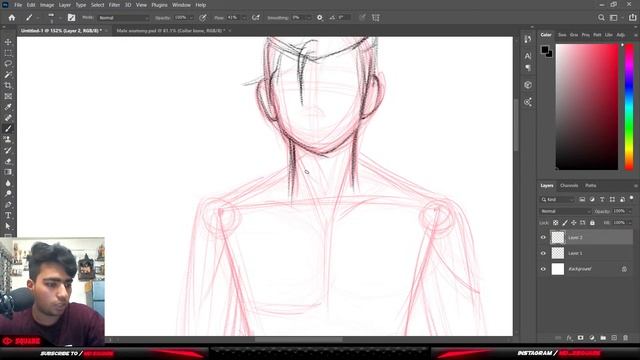Open the Filter menu
Screen dimensions: 640x360
(x=114, y=5)
